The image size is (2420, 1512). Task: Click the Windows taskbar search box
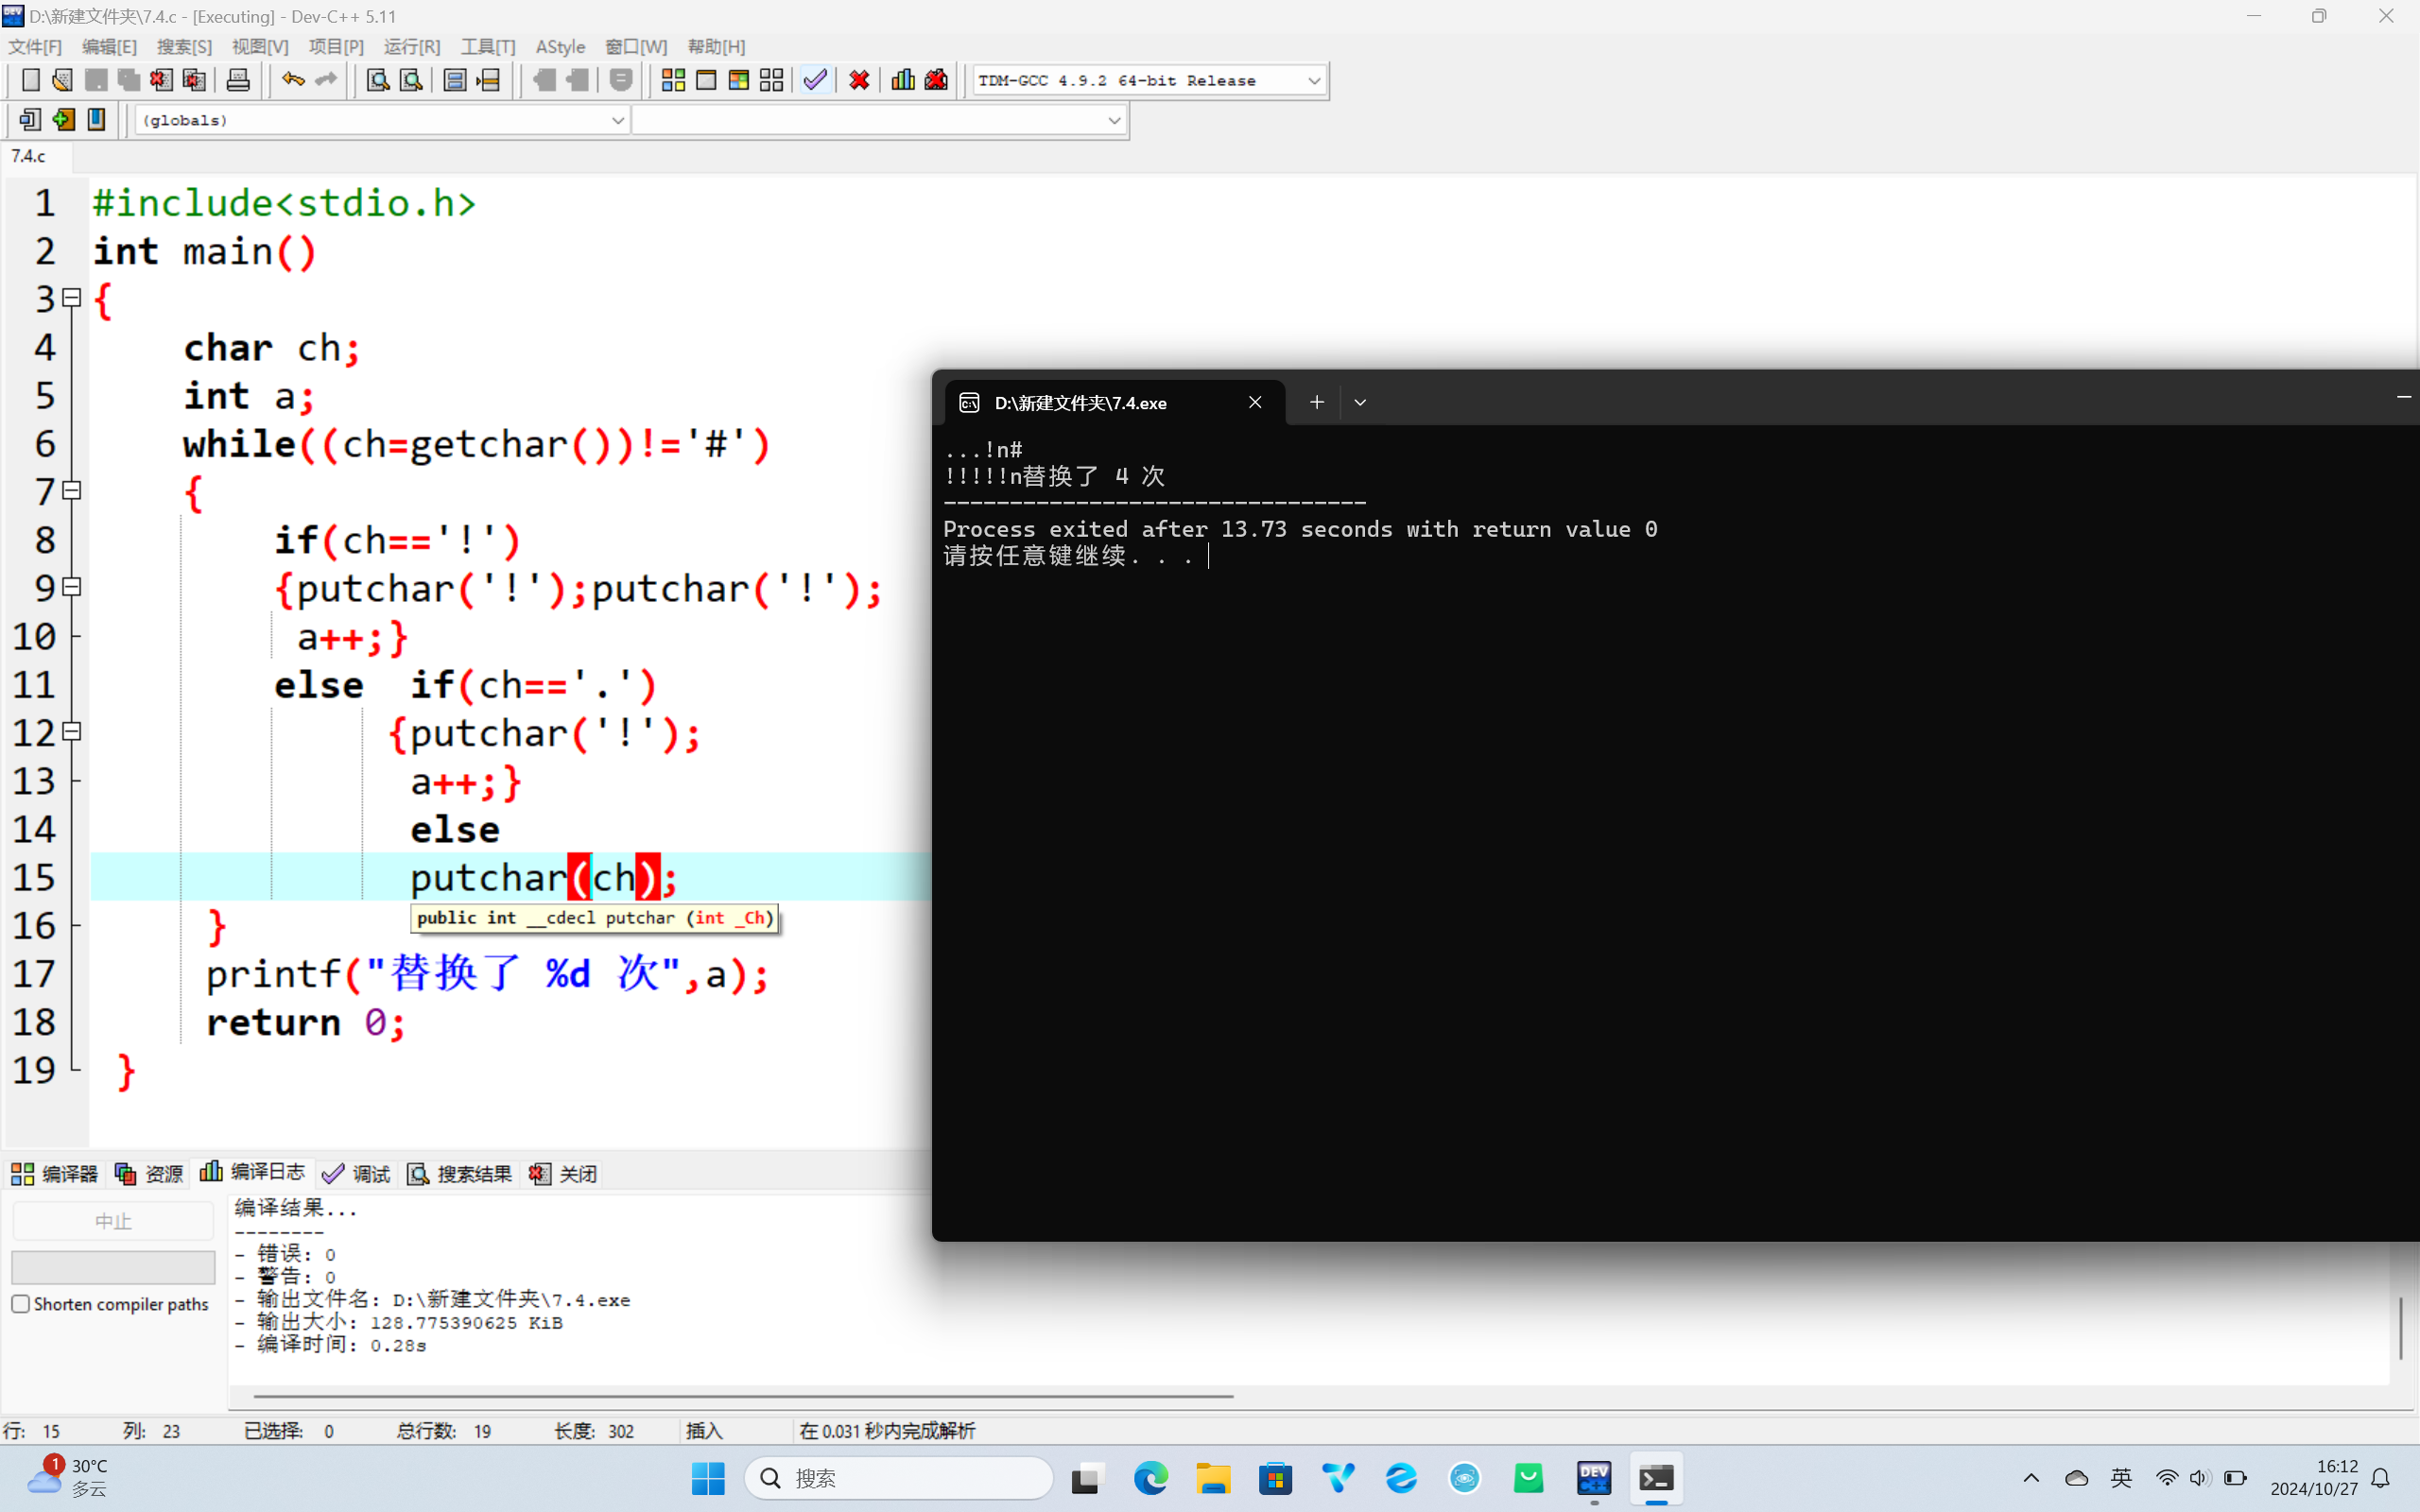tap(900, 1478)
